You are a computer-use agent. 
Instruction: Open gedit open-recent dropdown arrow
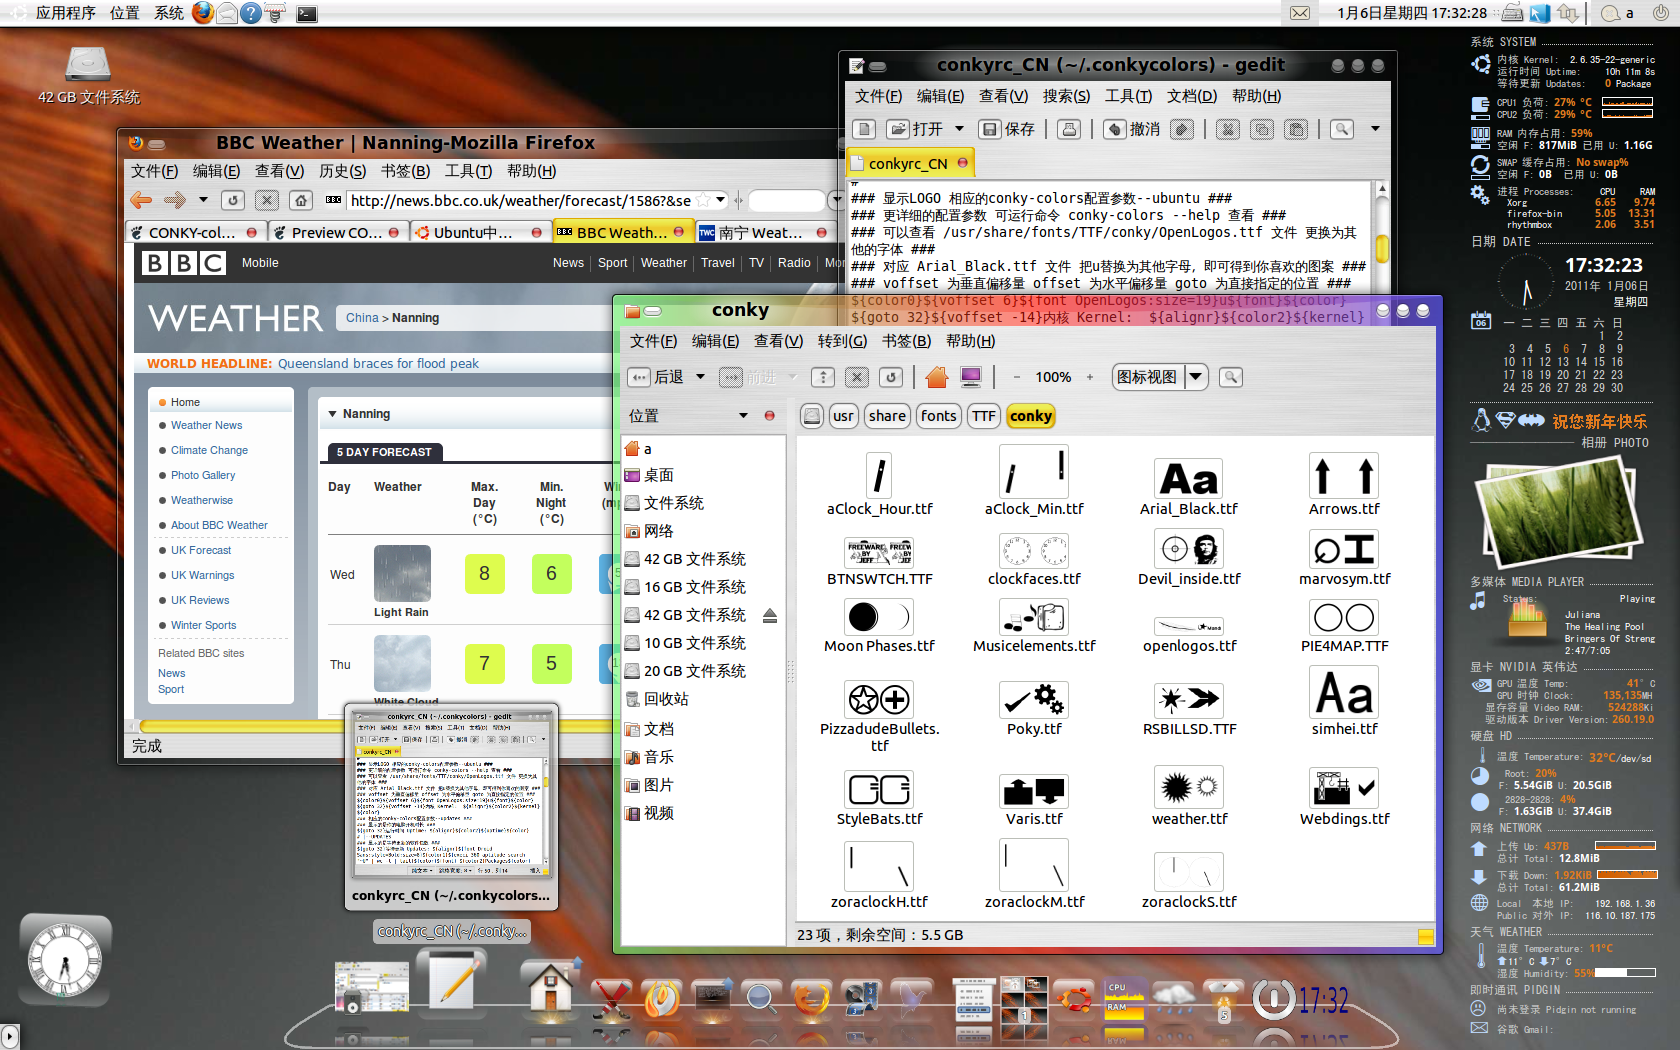point(959,129)
